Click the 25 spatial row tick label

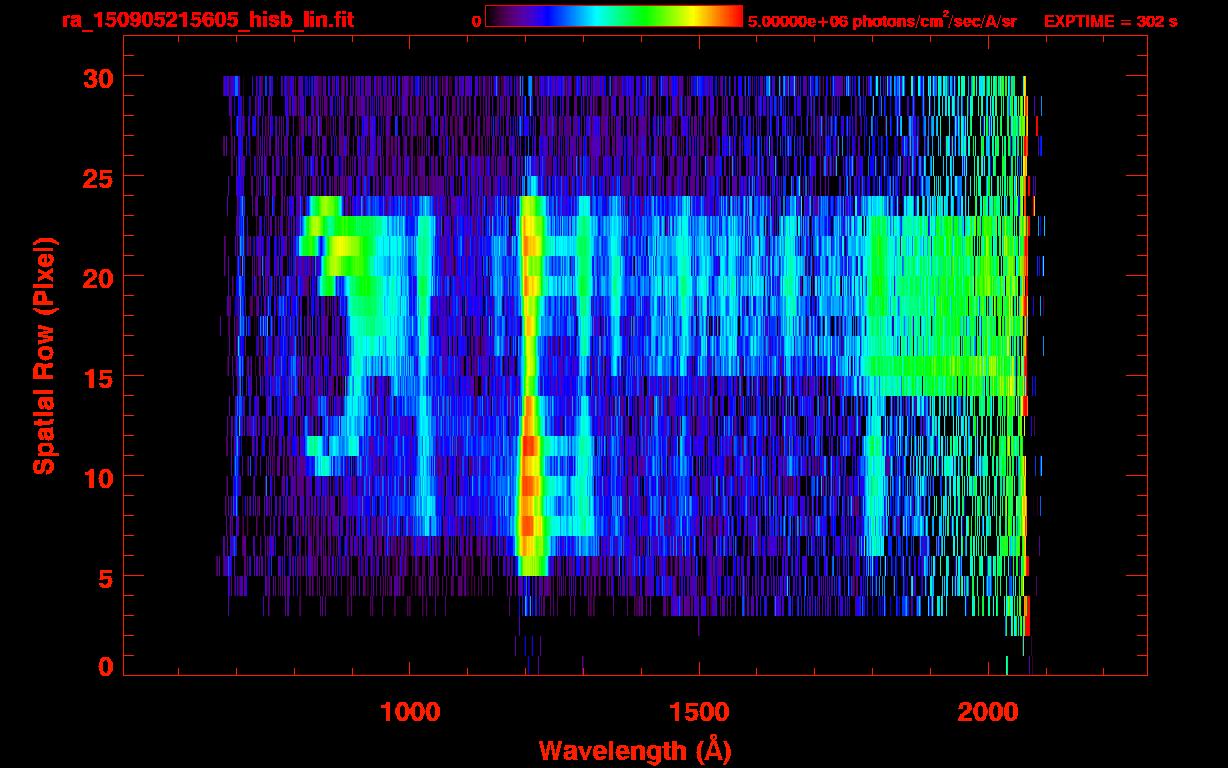[99, 177]
